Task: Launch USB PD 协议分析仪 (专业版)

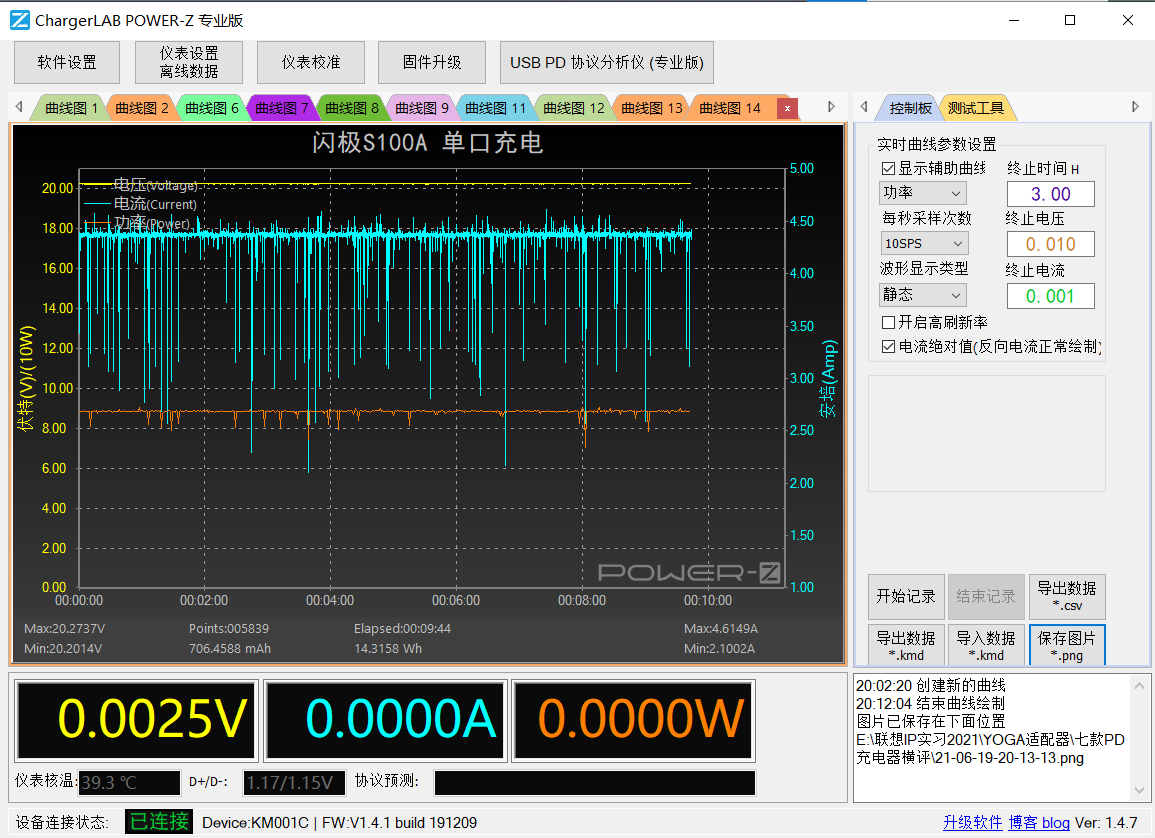Action: (x=606, y=63)
